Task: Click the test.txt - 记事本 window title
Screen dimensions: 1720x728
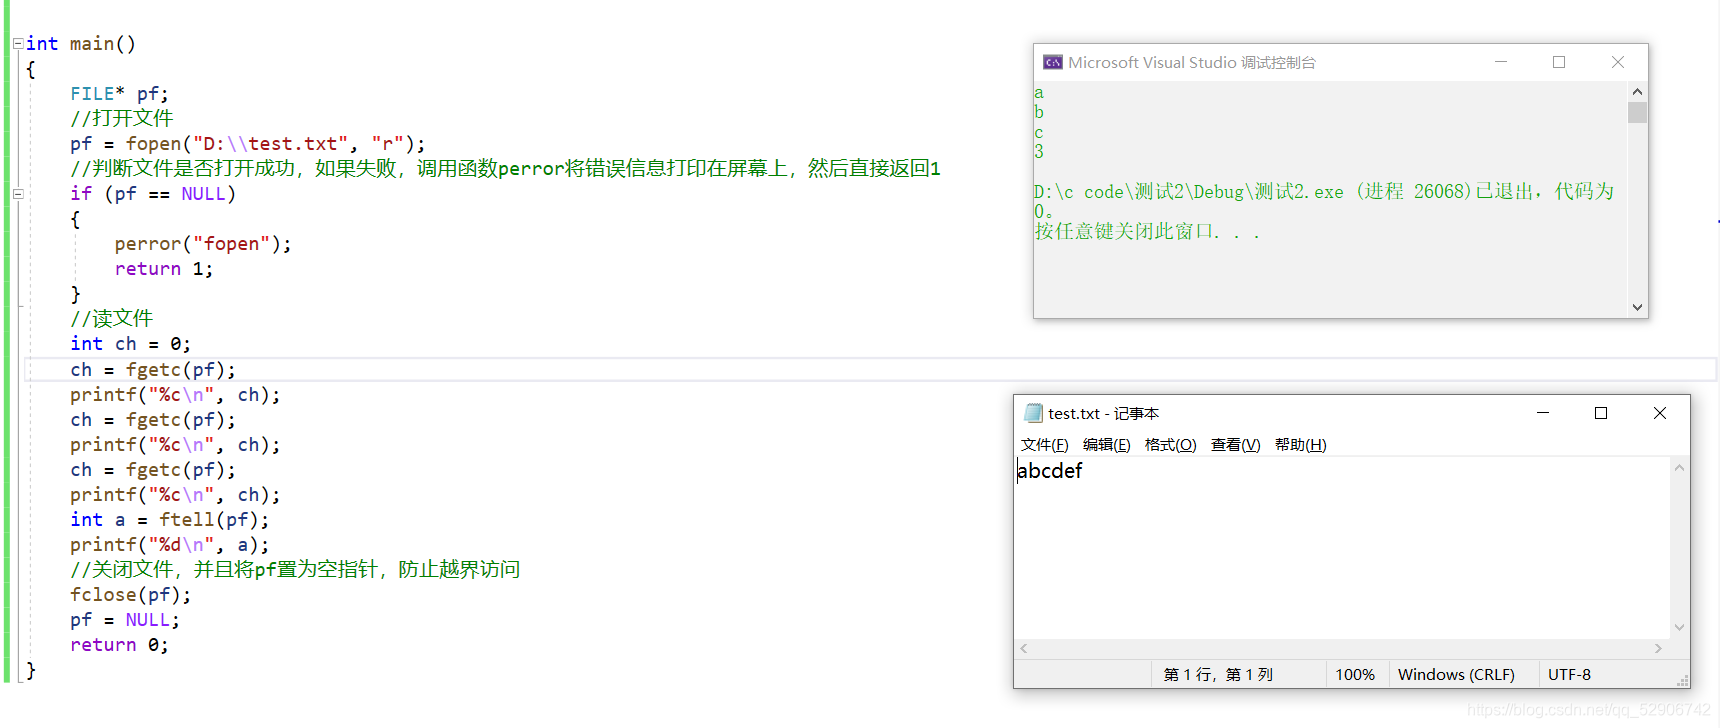Action: coord(1104,413)
